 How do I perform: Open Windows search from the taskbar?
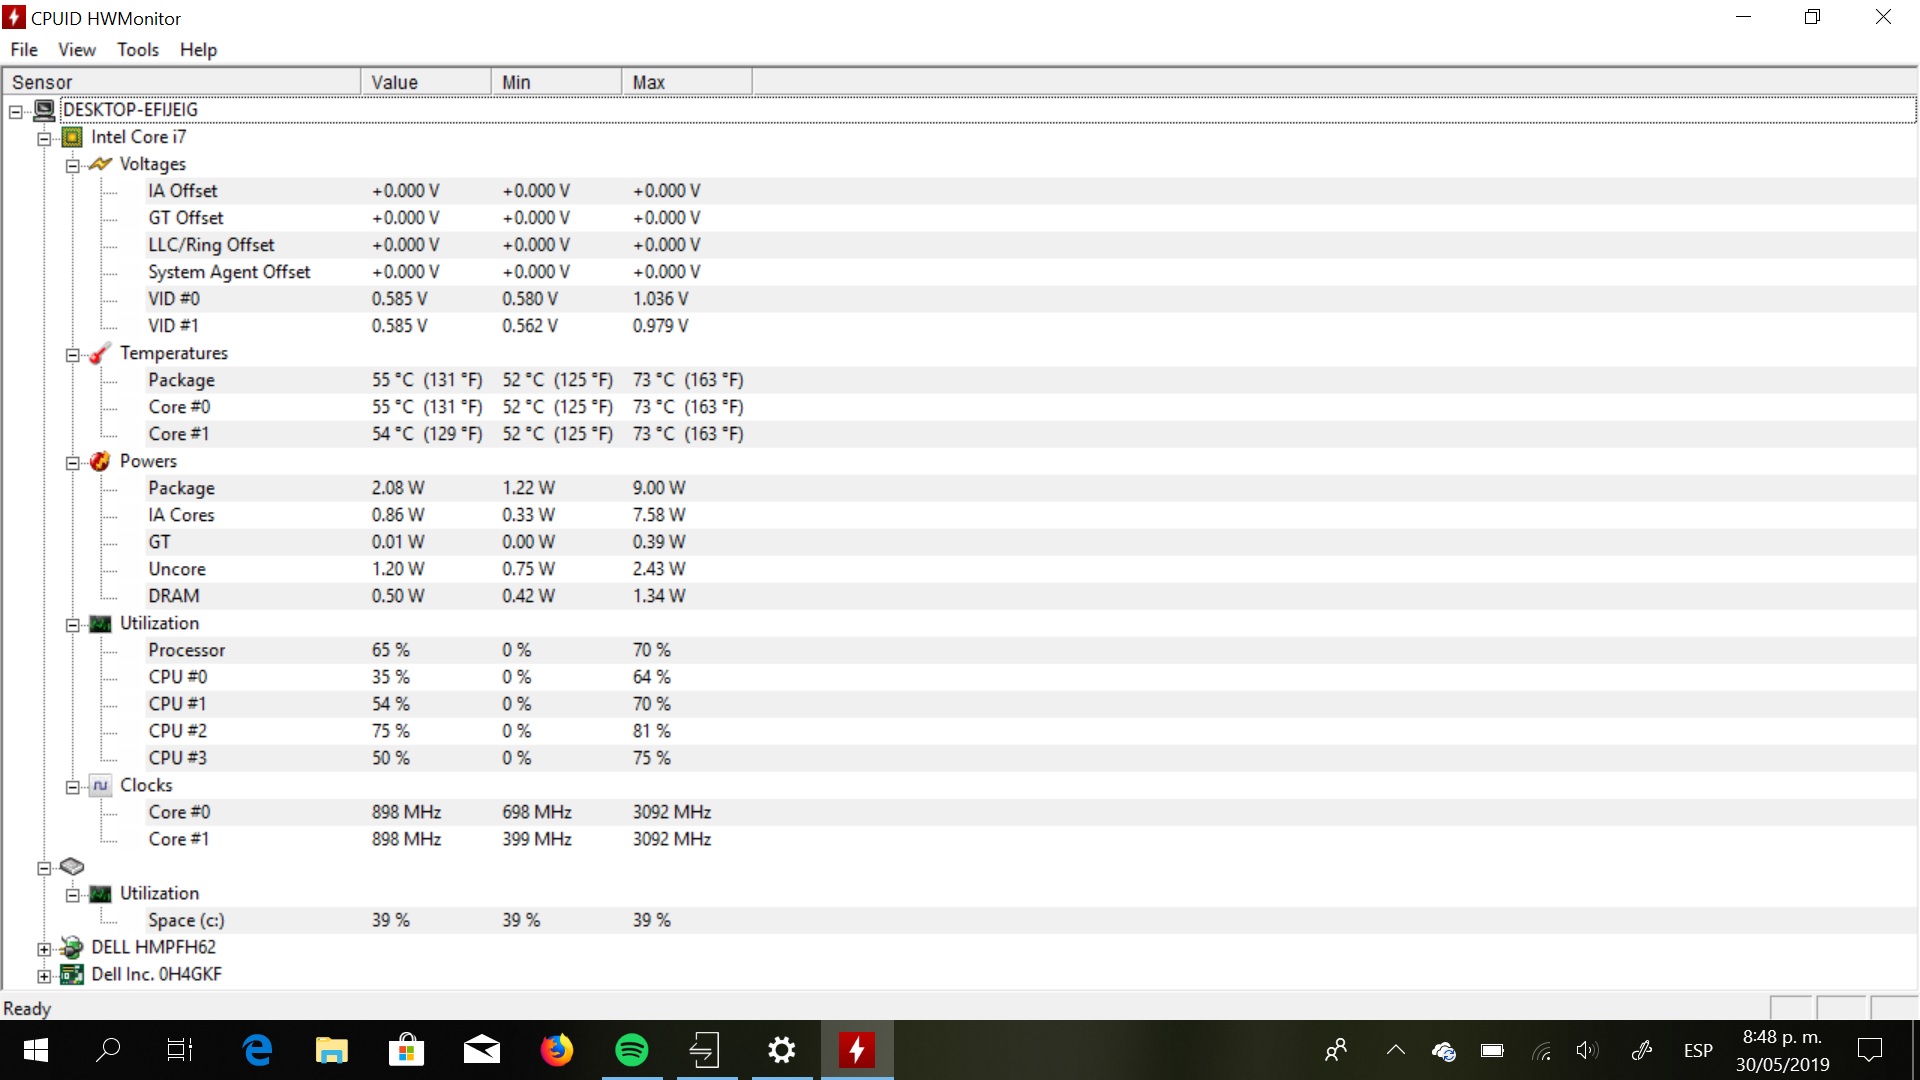point(107,1050)
